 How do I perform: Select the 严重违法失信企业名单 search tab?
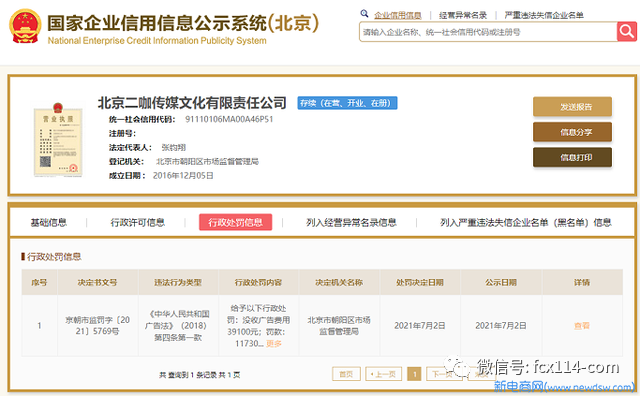(x=544, y=16)
